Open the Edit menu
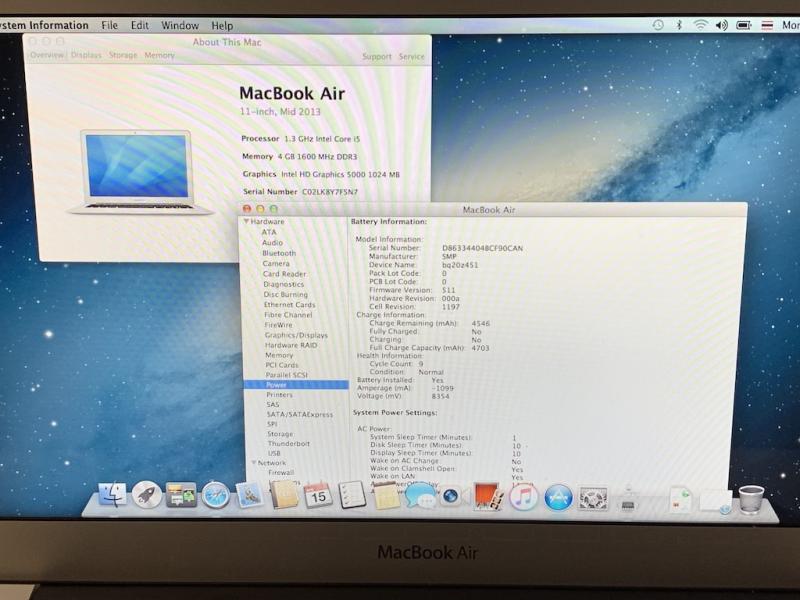This screenshot has width=800, height=600. click(x=139, y=25)
